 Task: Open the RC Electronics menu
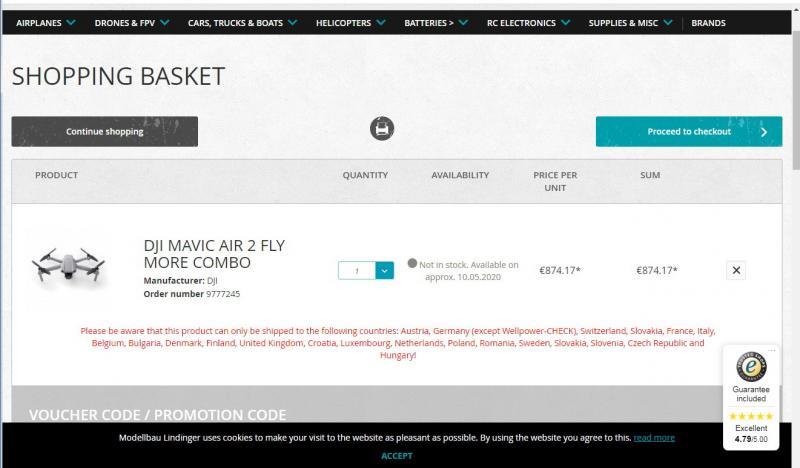[x=528, y=23]
